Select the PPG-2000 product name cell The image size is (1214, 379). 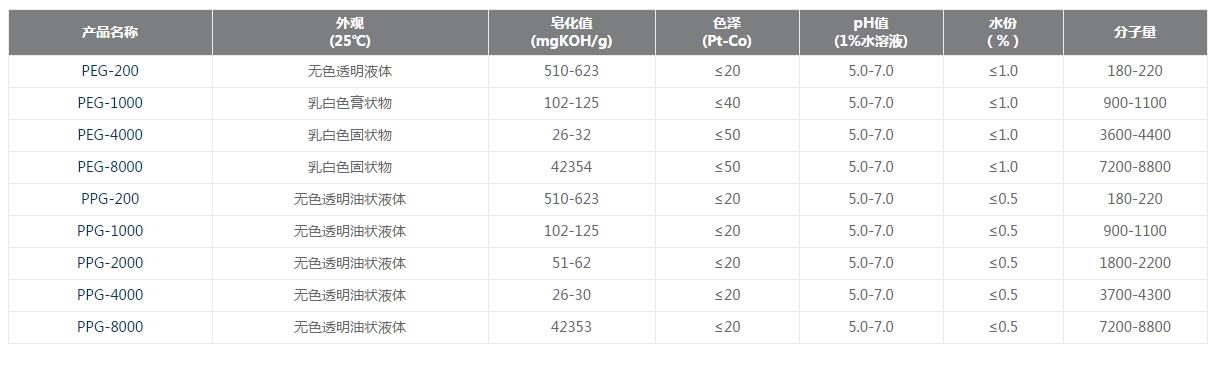[110, 263]
